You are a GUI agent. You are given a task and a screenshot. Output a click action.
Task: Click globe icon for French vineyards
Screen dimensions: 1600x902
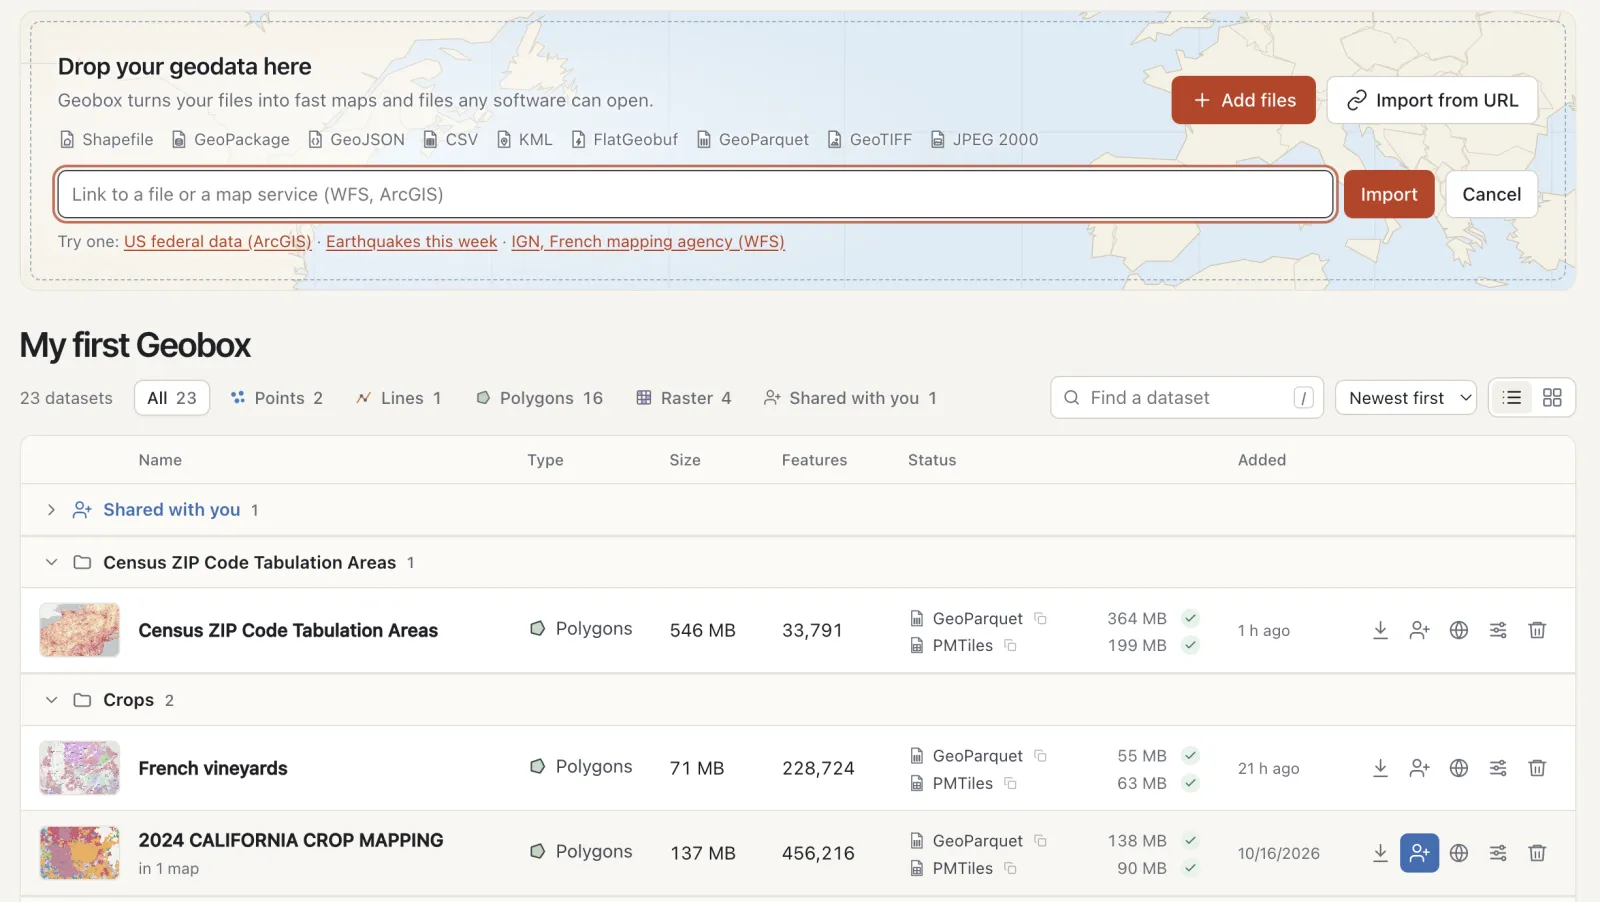pos(1459,768)
